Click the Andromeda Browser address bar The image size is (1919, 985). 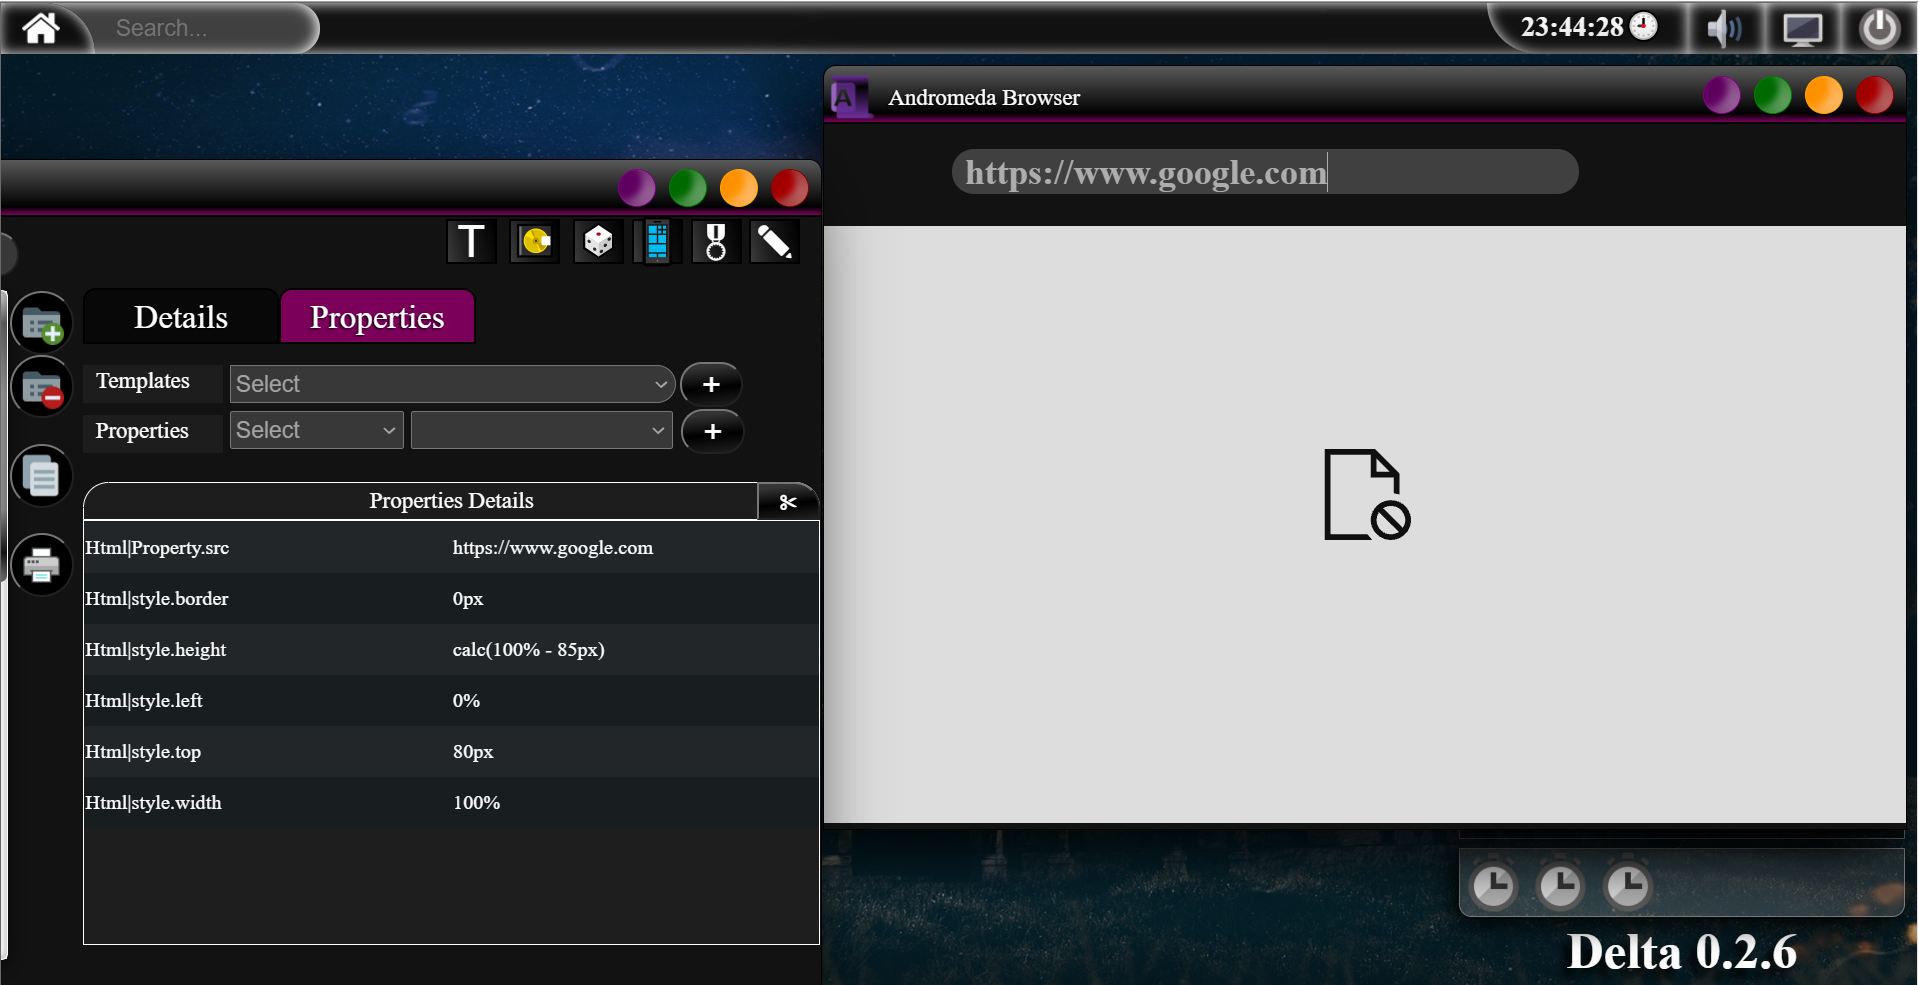(1263, 171)
